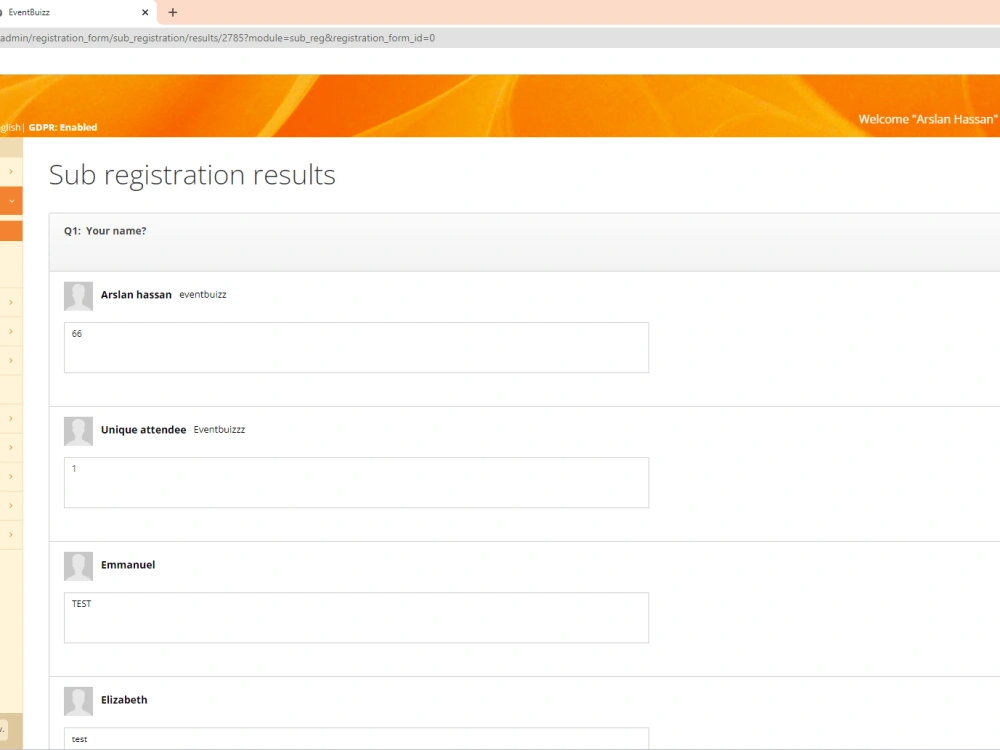The height and width of the screenshot is (750, 1000).
Task: Click the answer box containing 66
Action: pos(356,348)
